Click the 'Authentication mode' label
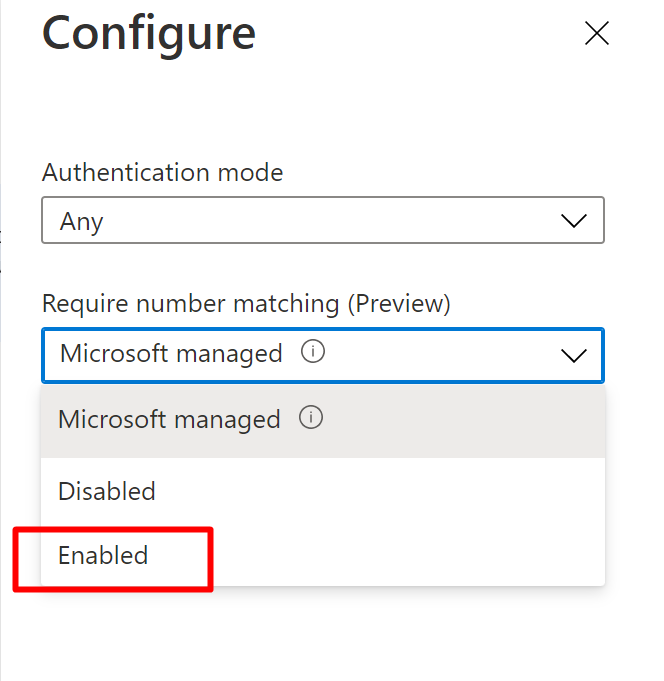Viewport: 664px width, 681px height. 162,172
